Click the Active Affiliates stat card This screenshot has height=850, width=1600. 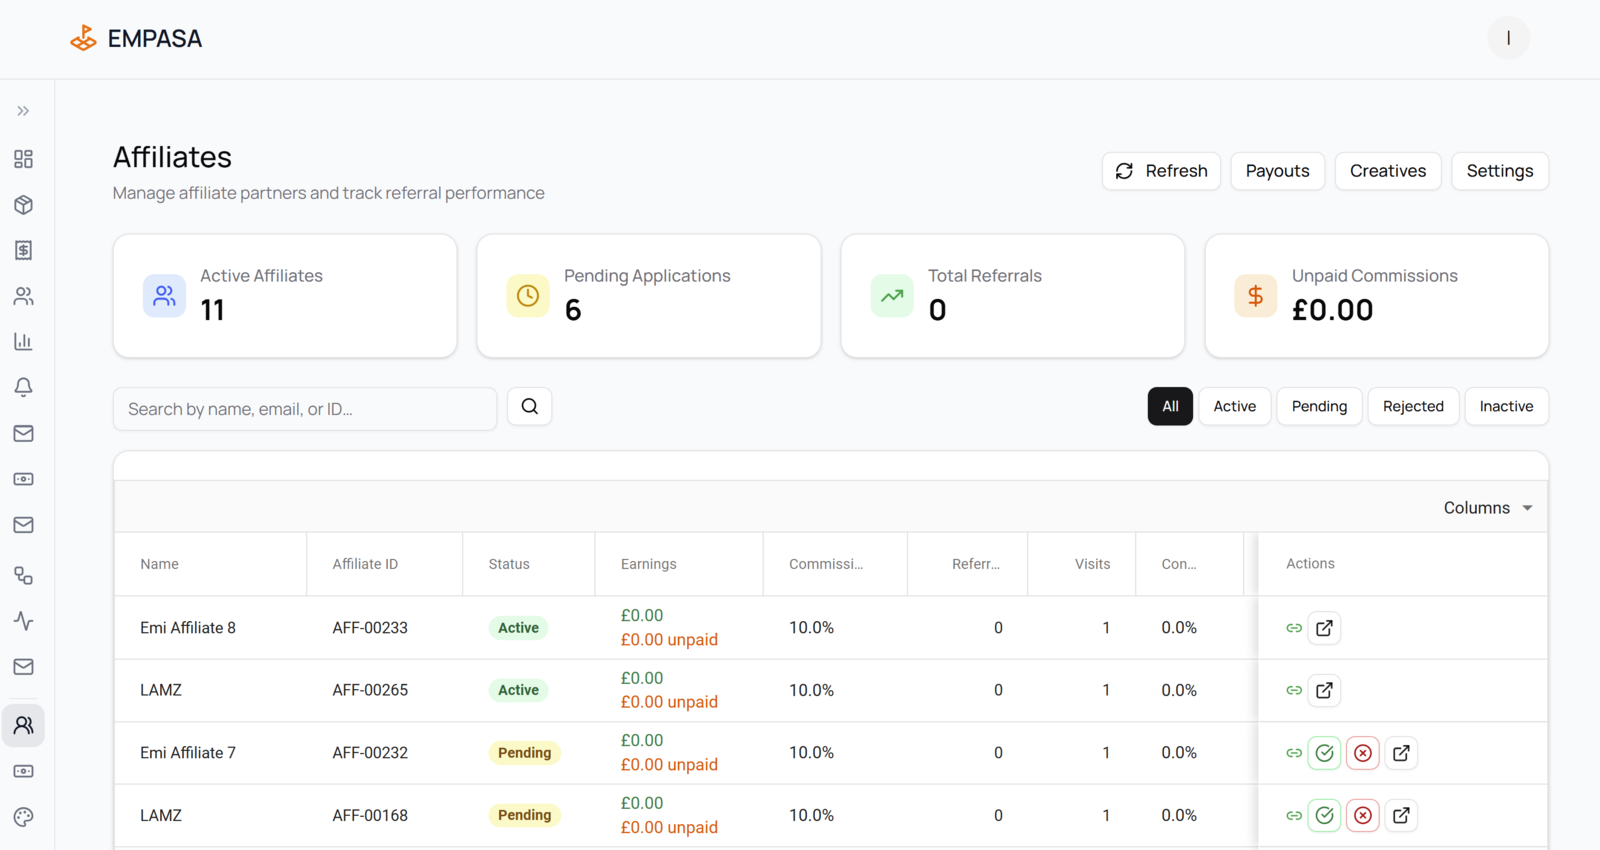[x=285, y=296]
